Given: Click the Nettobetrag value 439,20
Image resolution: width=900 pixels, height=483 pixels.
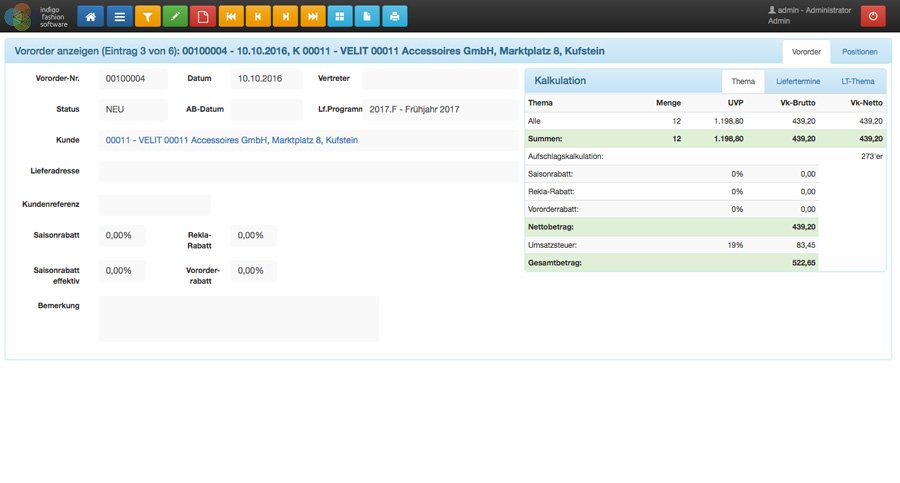Looking at the screenshot, I should click(x=804, y=227).
